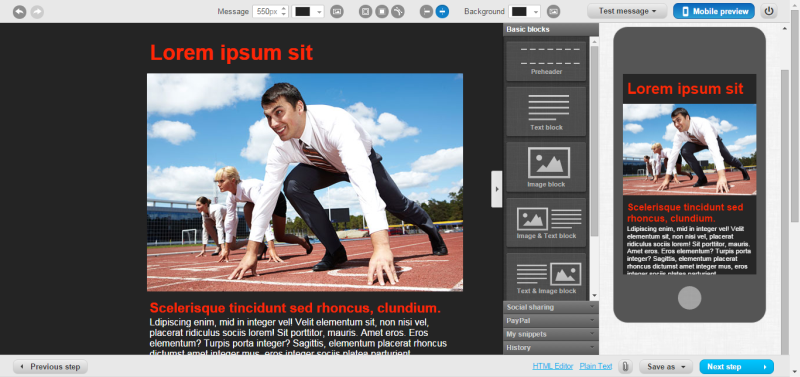Image resolution: width=800 pixels, height=377 pixels.
Task: Toggle the Mobile preview button
Action: [x=714, y=11]
